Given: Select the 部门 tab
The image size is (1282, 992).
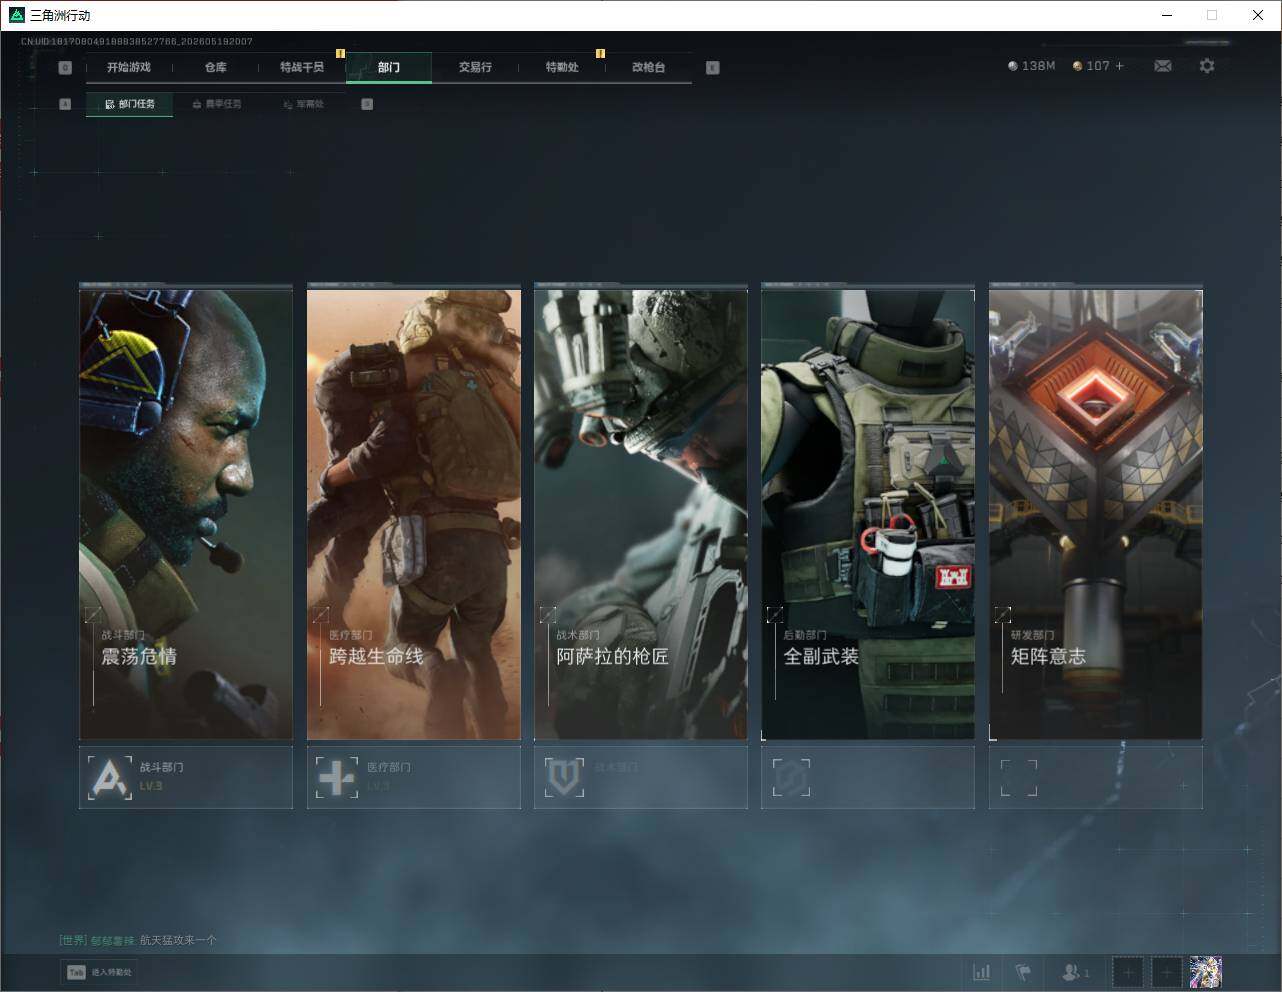Looking at the screenshot, I should [x=389, y=68].
